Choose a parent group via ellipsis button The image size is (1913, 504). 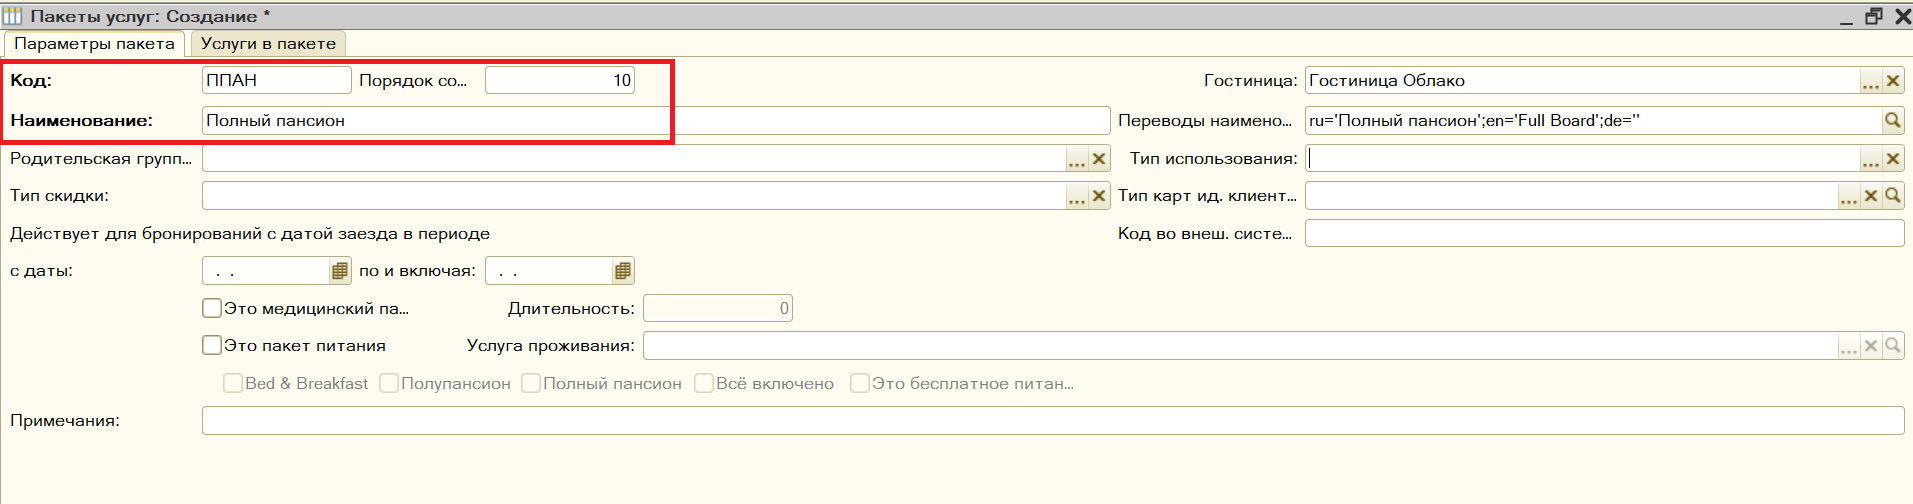1076,159
